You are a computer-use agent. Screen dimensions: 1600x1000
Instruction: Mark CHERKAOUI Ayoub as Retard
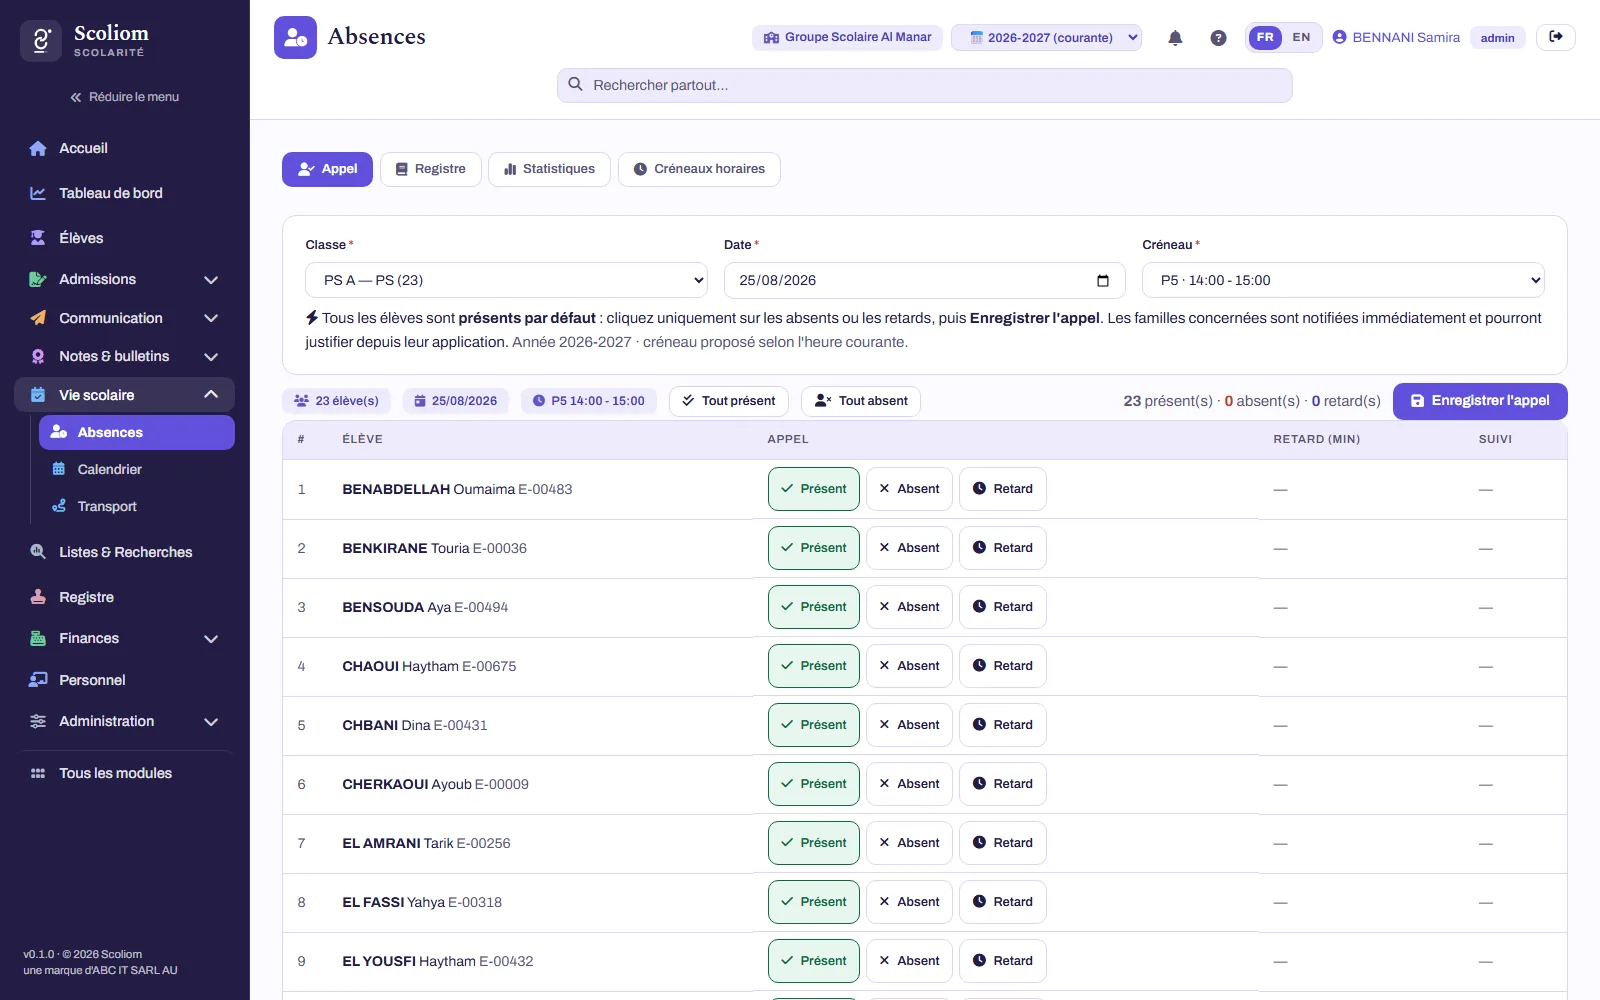1002,784
